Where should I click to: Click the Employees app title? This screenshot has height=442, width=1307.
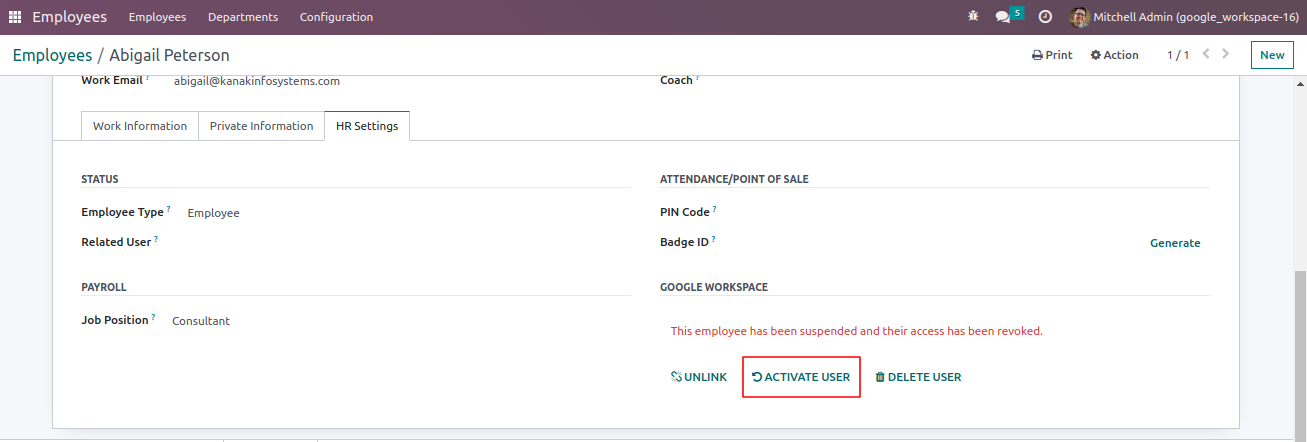[70, 17]
